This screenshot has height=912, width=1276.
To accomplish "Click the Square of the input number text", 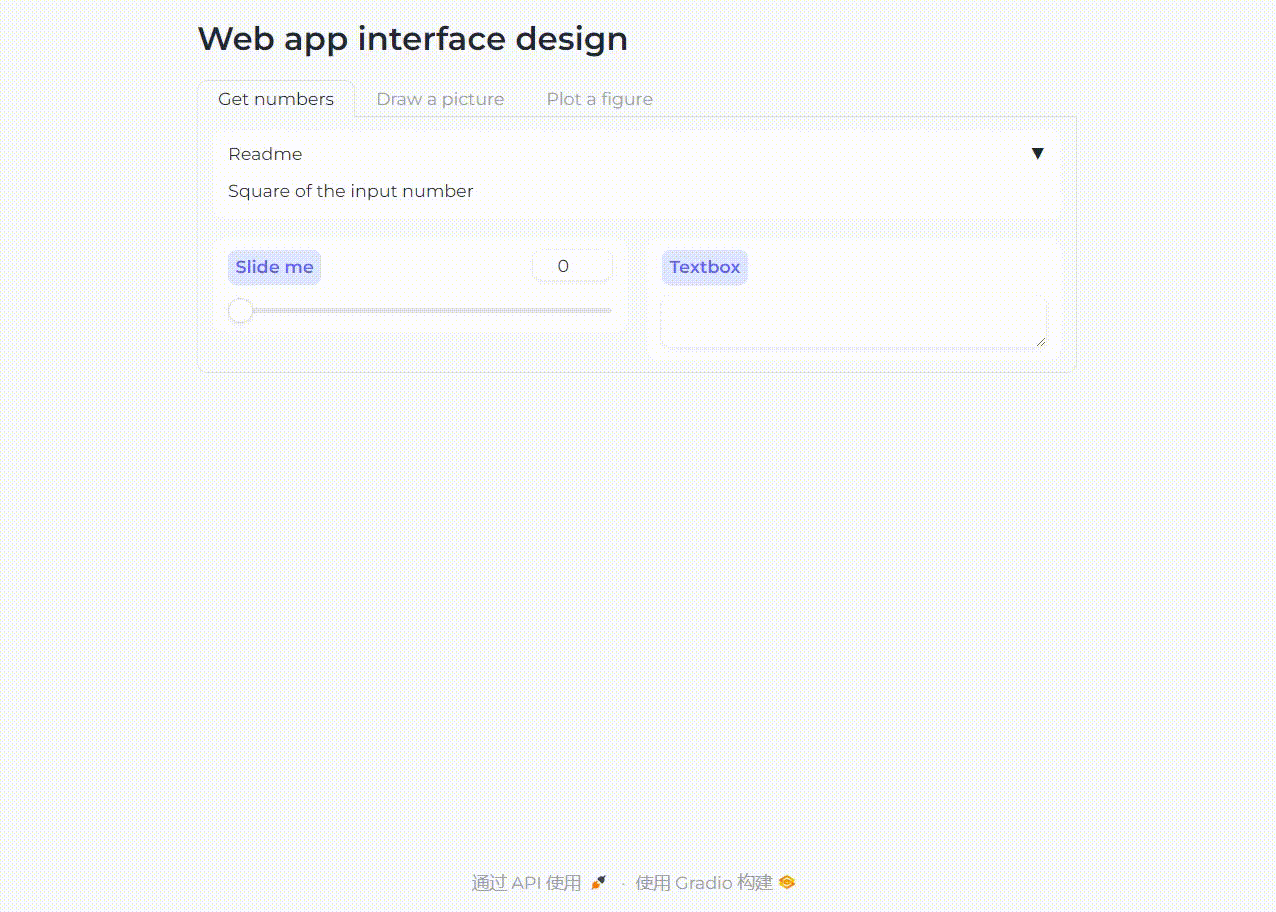I will click(351, 191).
